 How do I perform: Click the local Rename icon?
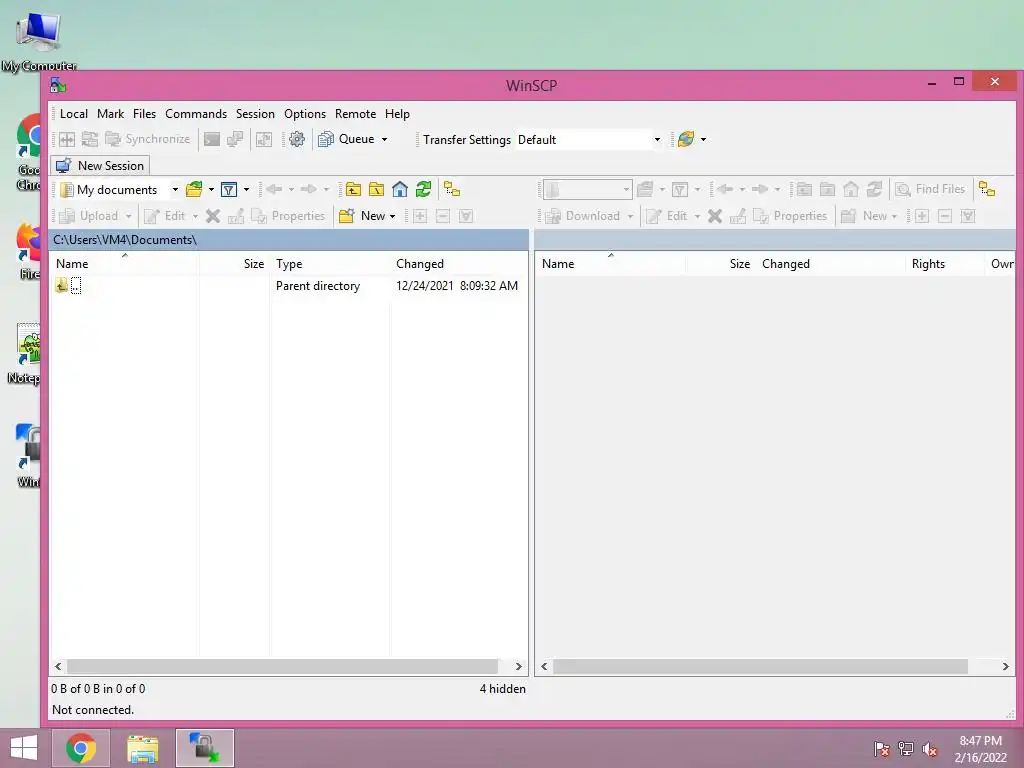pos(236,216)
